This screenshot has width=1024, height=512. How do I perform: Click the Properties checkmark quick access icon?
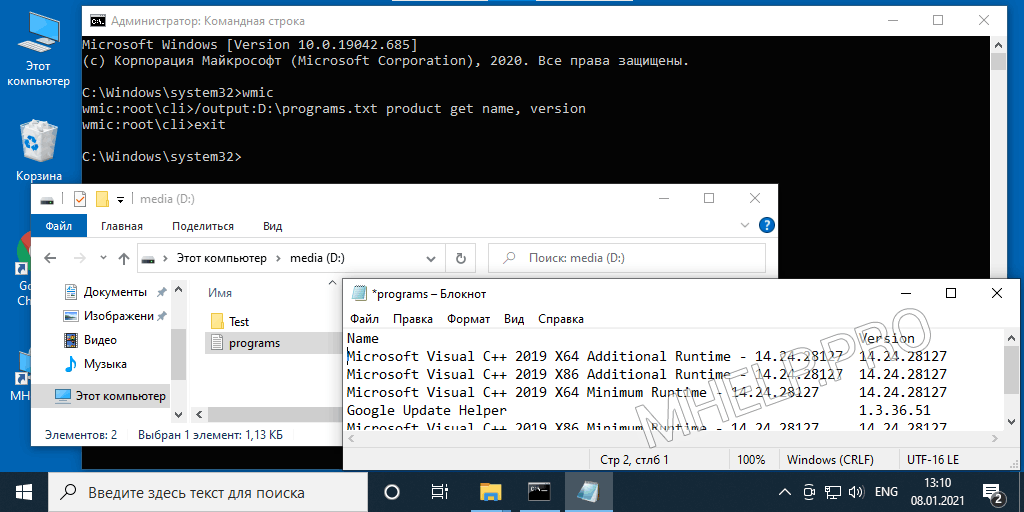tap(80, 199)
